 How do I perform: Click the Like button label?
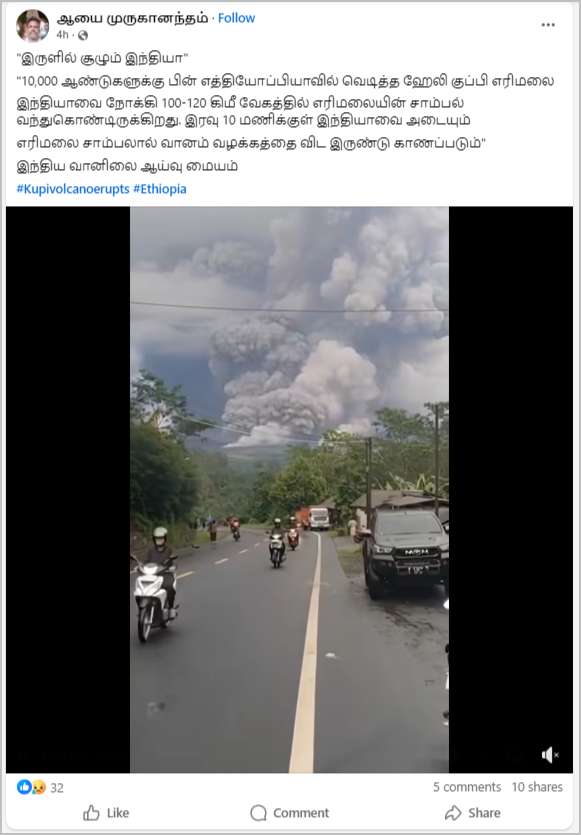(118, 813)
